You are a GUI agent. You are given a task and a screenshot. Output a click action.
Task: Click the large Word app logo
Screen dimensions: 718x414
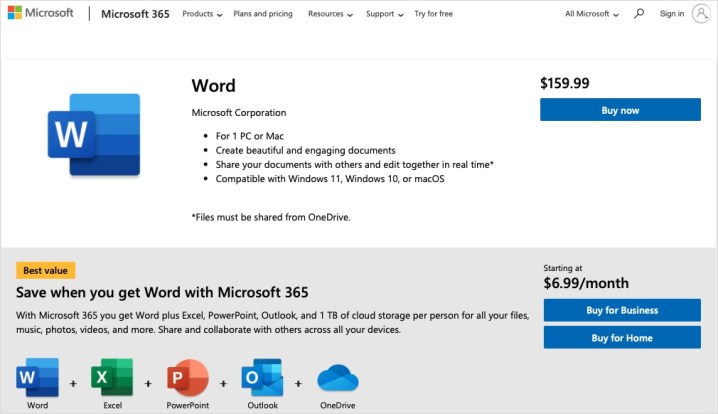93,127
